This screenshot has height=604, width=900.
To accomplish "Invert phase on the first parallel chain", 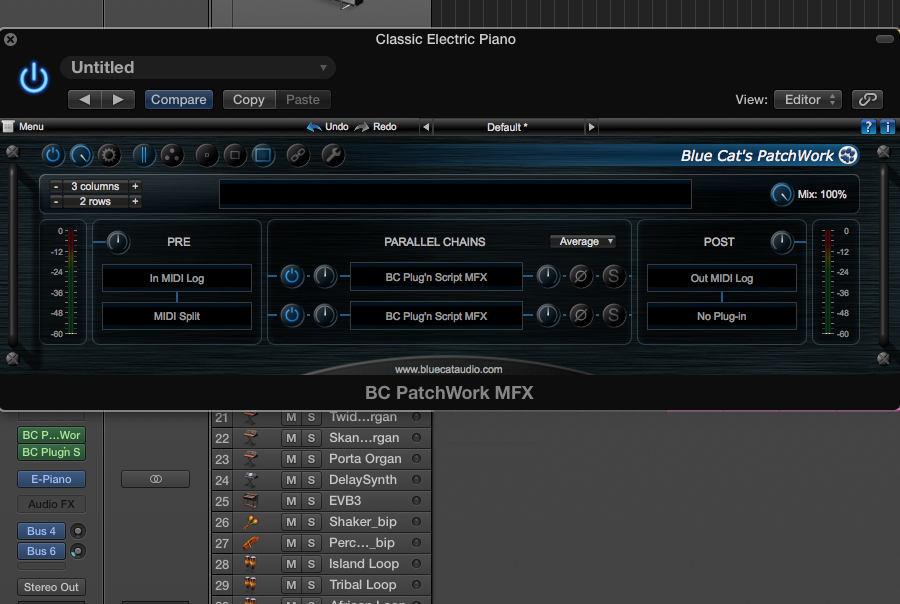I will coord(581,277).
